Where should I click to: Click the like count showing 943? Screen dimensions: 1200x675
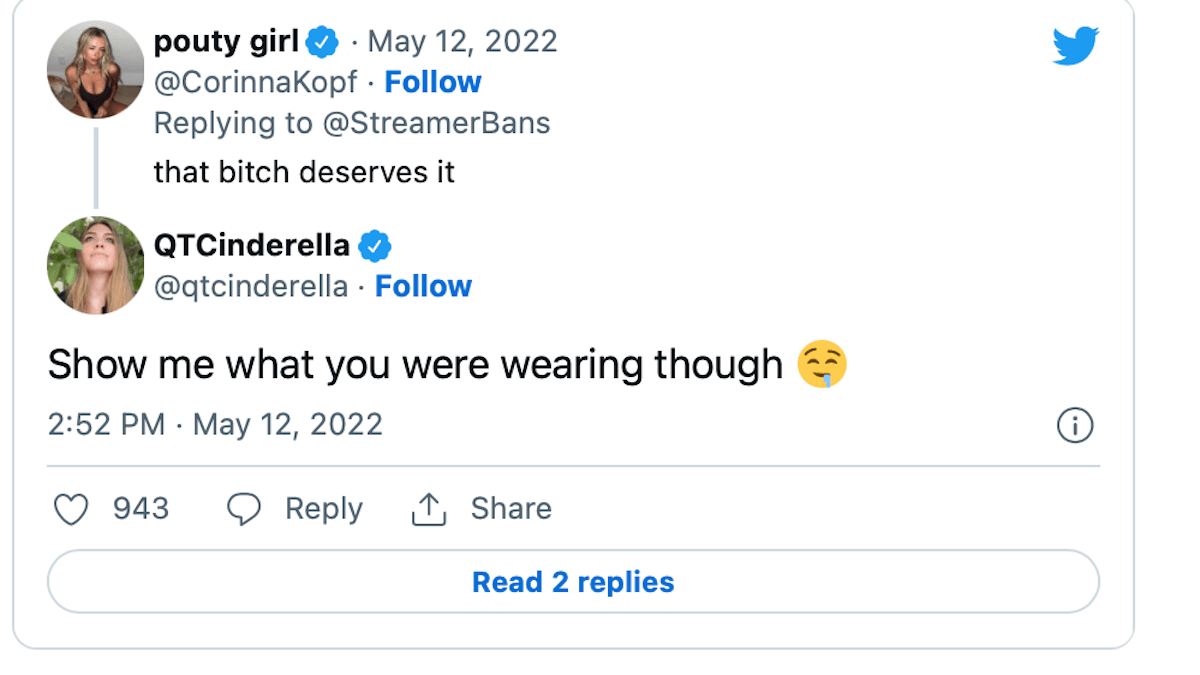coord(141,508)
